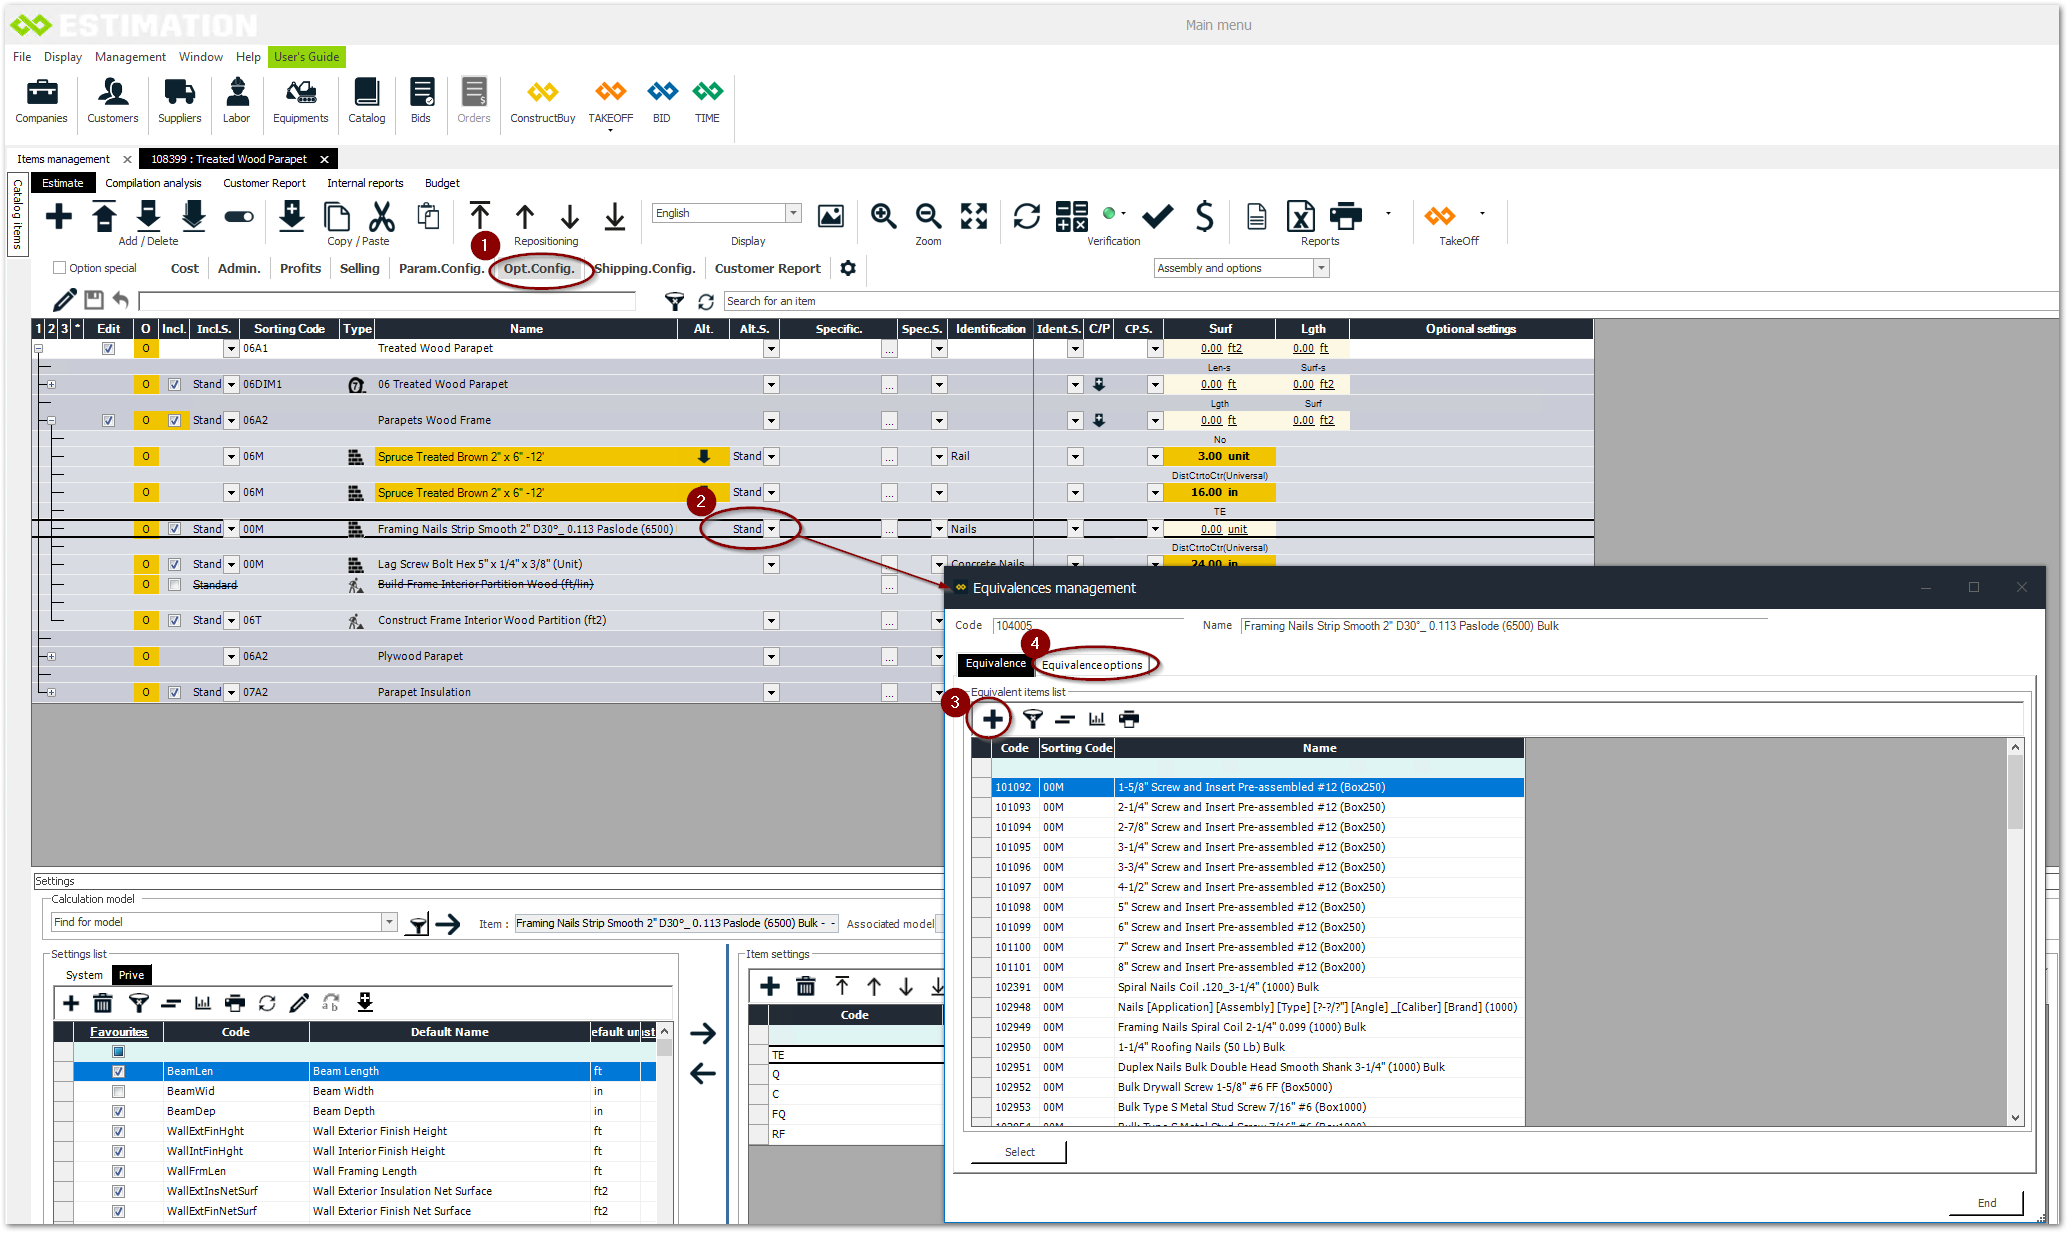Click the plus icon in Equivalent items list

point(992,719)
